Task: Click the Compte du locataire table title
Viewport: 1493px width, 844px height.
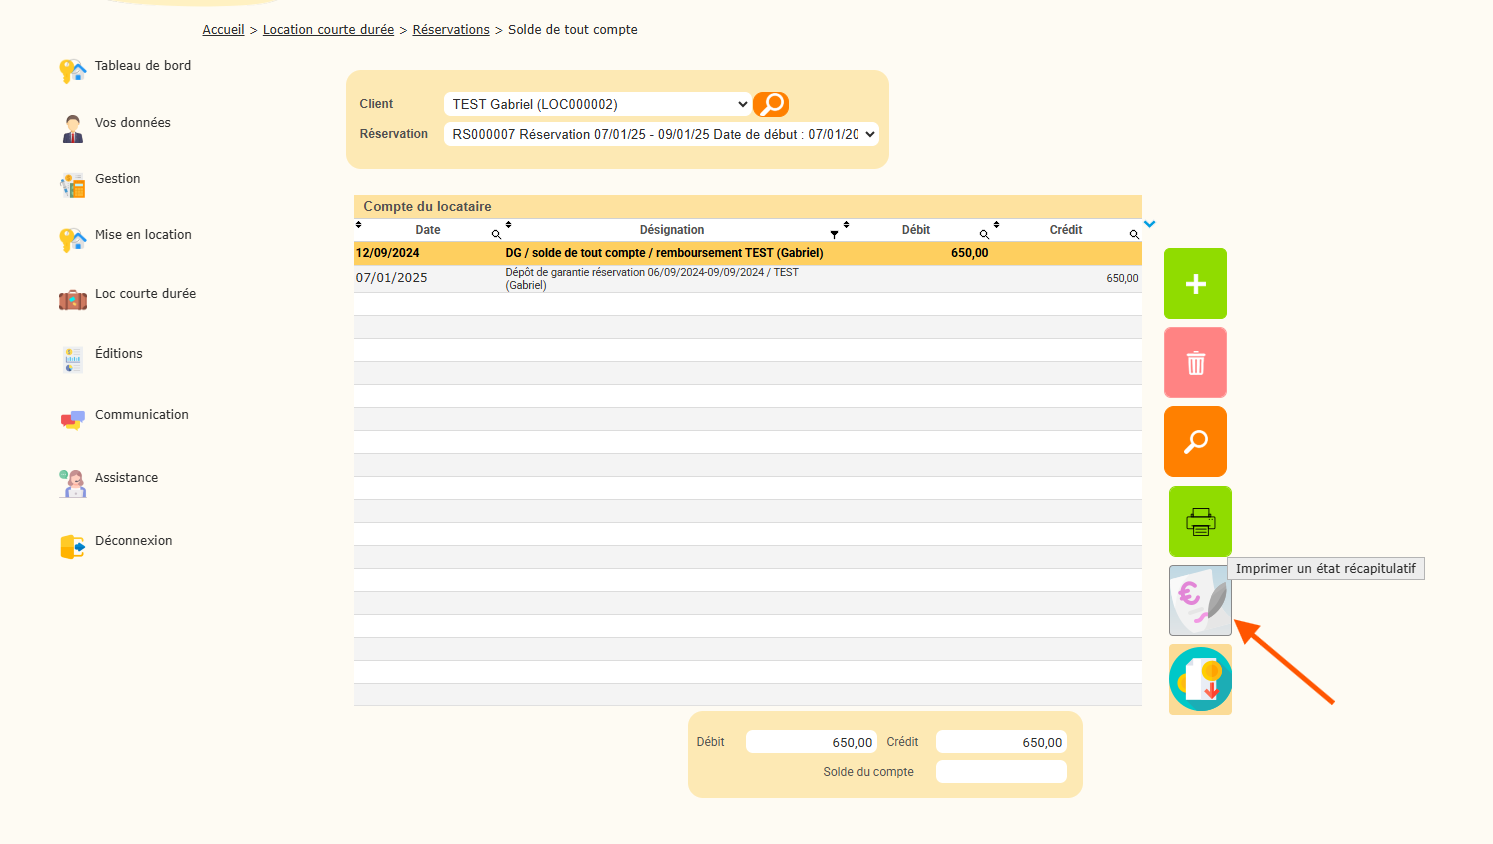Action: (427, 207)
